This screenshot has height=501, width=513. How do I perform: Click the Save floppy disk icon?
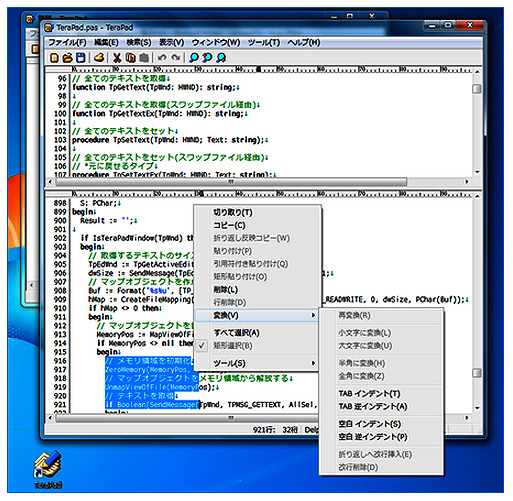click(81, 58)
